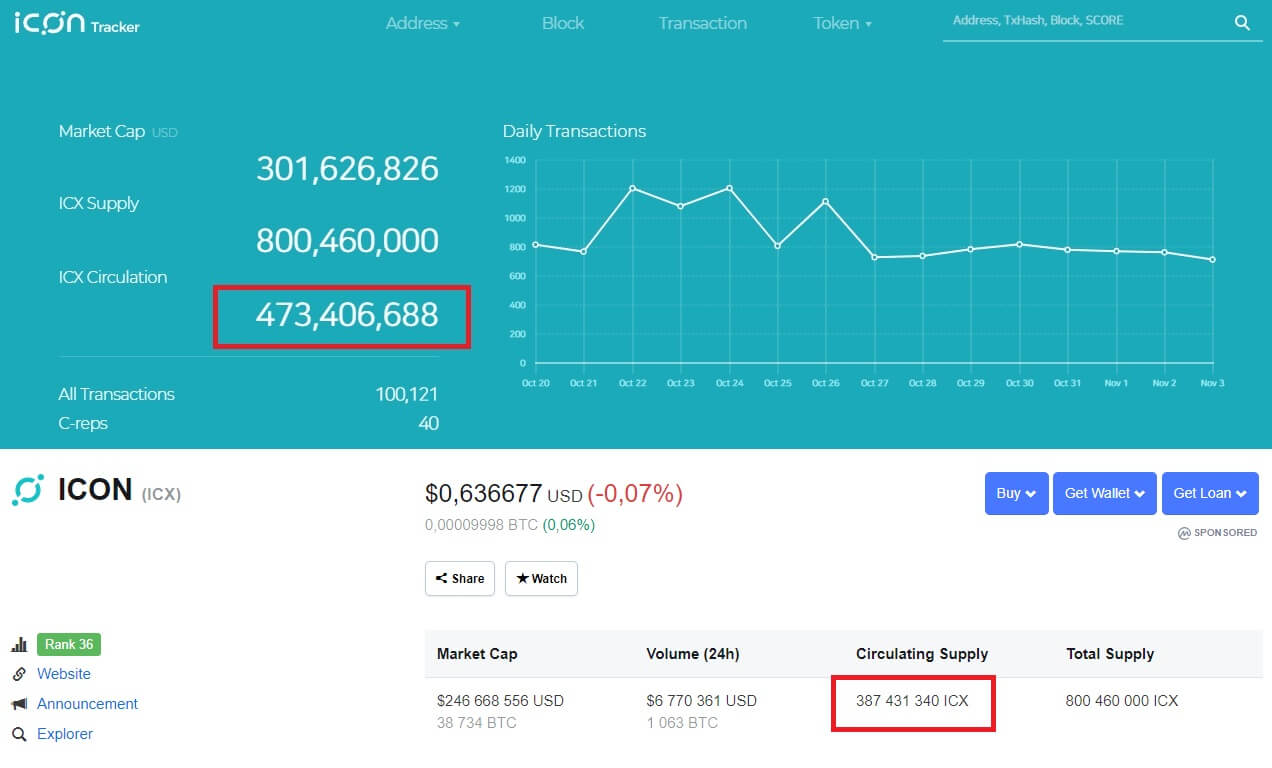1272x768 pixels.
Task: Open the Get Loan dropdown button
Action: pyautogui.click(x=1210, y=493)
